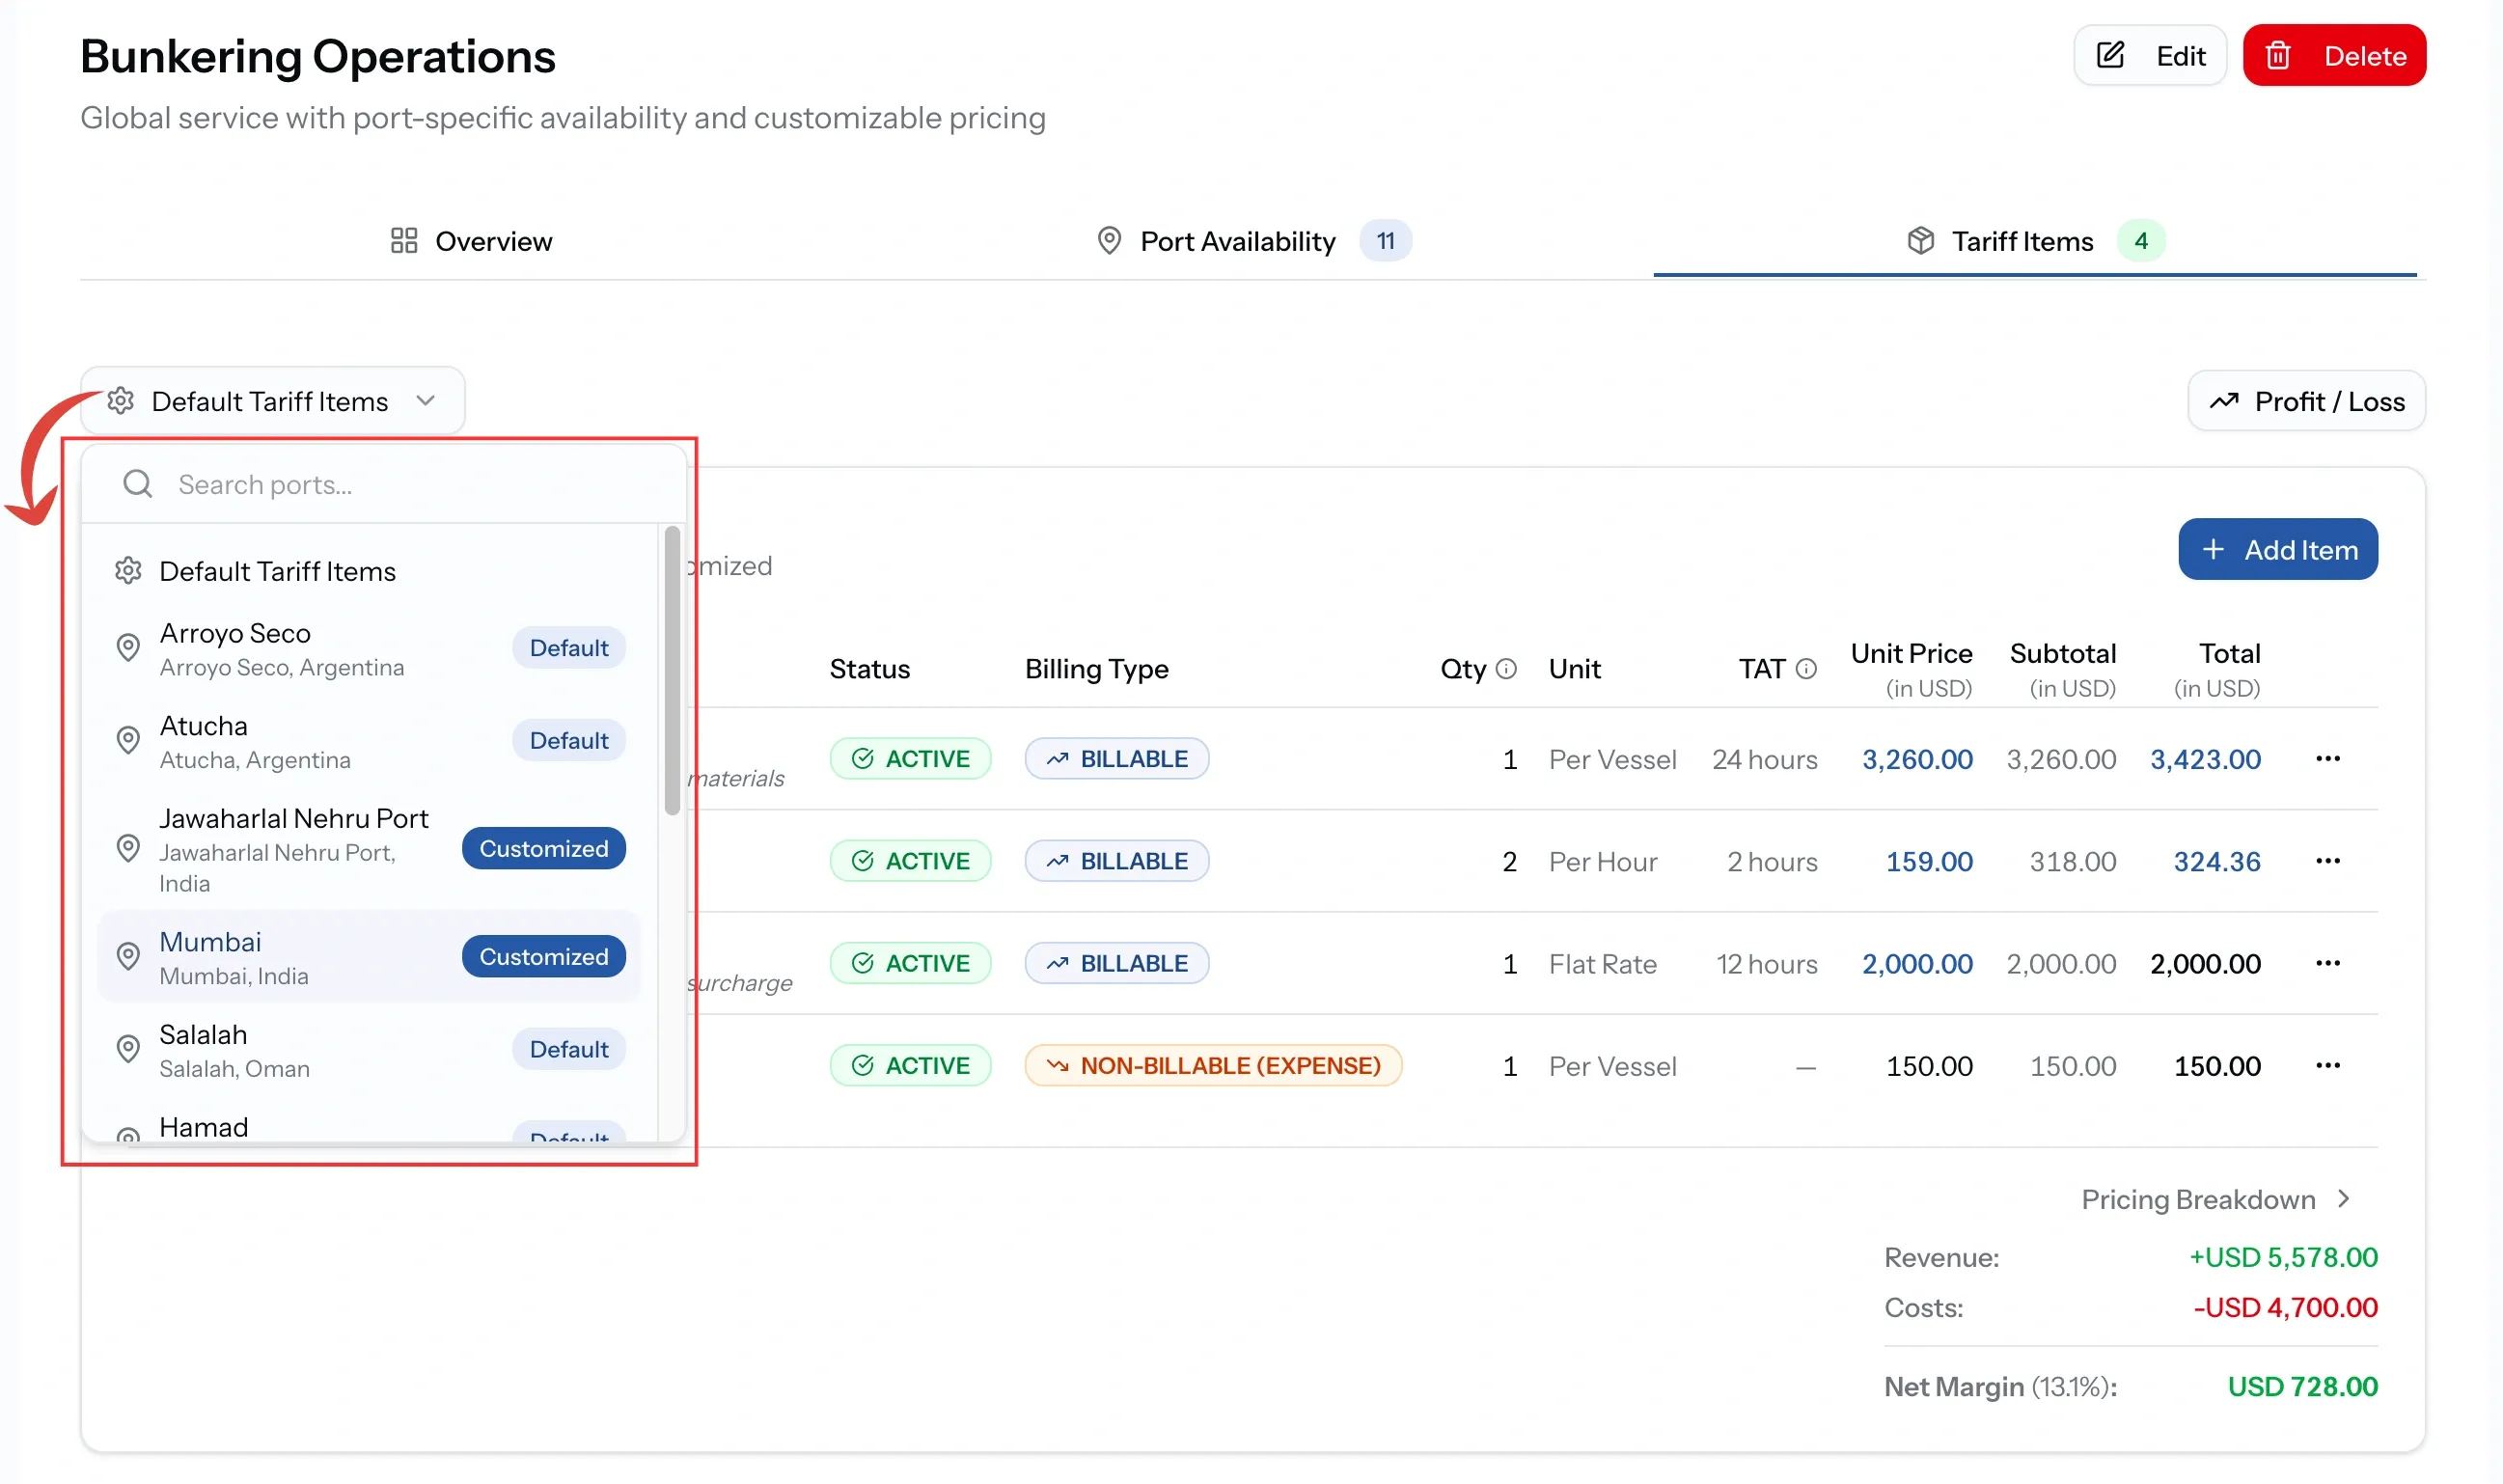Select Salalah port from list
Screen dimensions: 2503x1484
(x=370, y=1049)
